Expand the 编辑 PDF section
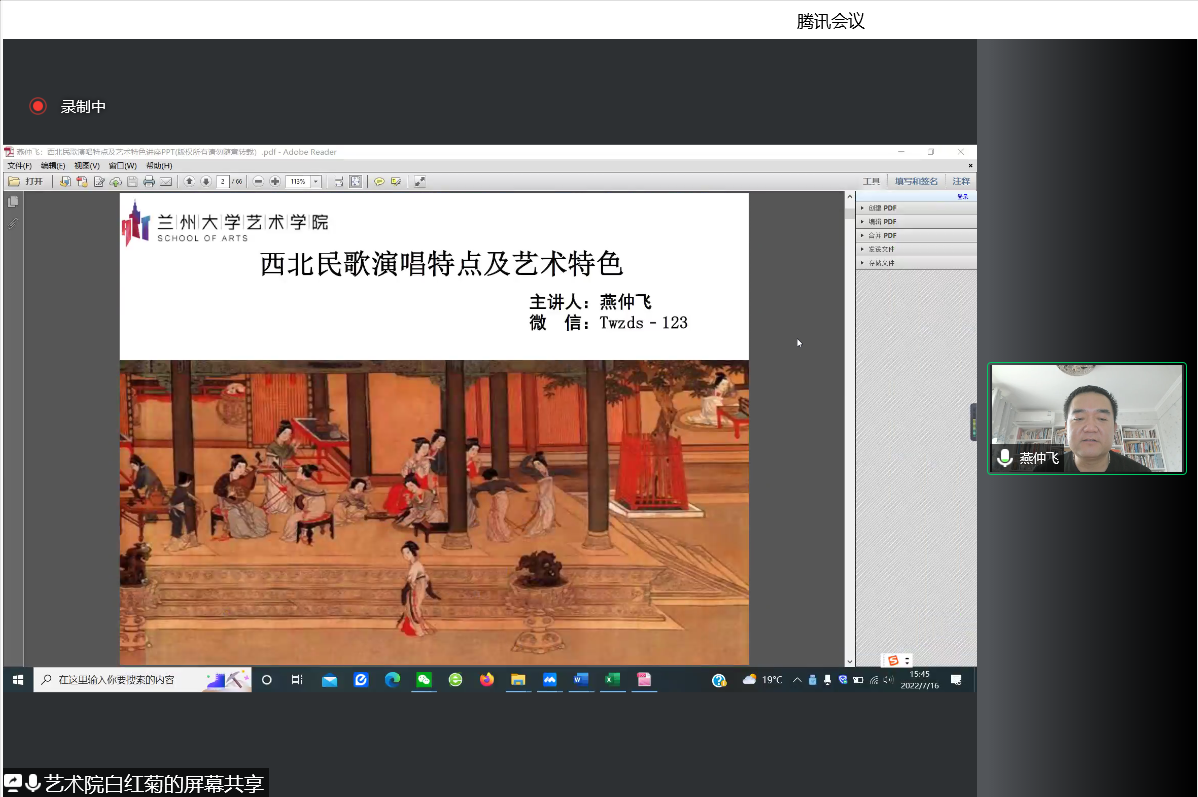 [916, 222]
